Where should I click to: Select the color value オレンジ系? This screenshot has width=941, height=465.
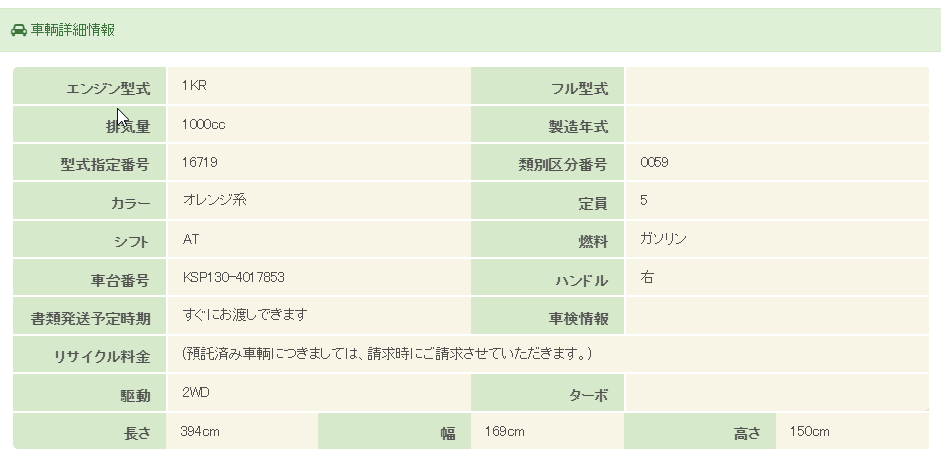coord(214,200)
